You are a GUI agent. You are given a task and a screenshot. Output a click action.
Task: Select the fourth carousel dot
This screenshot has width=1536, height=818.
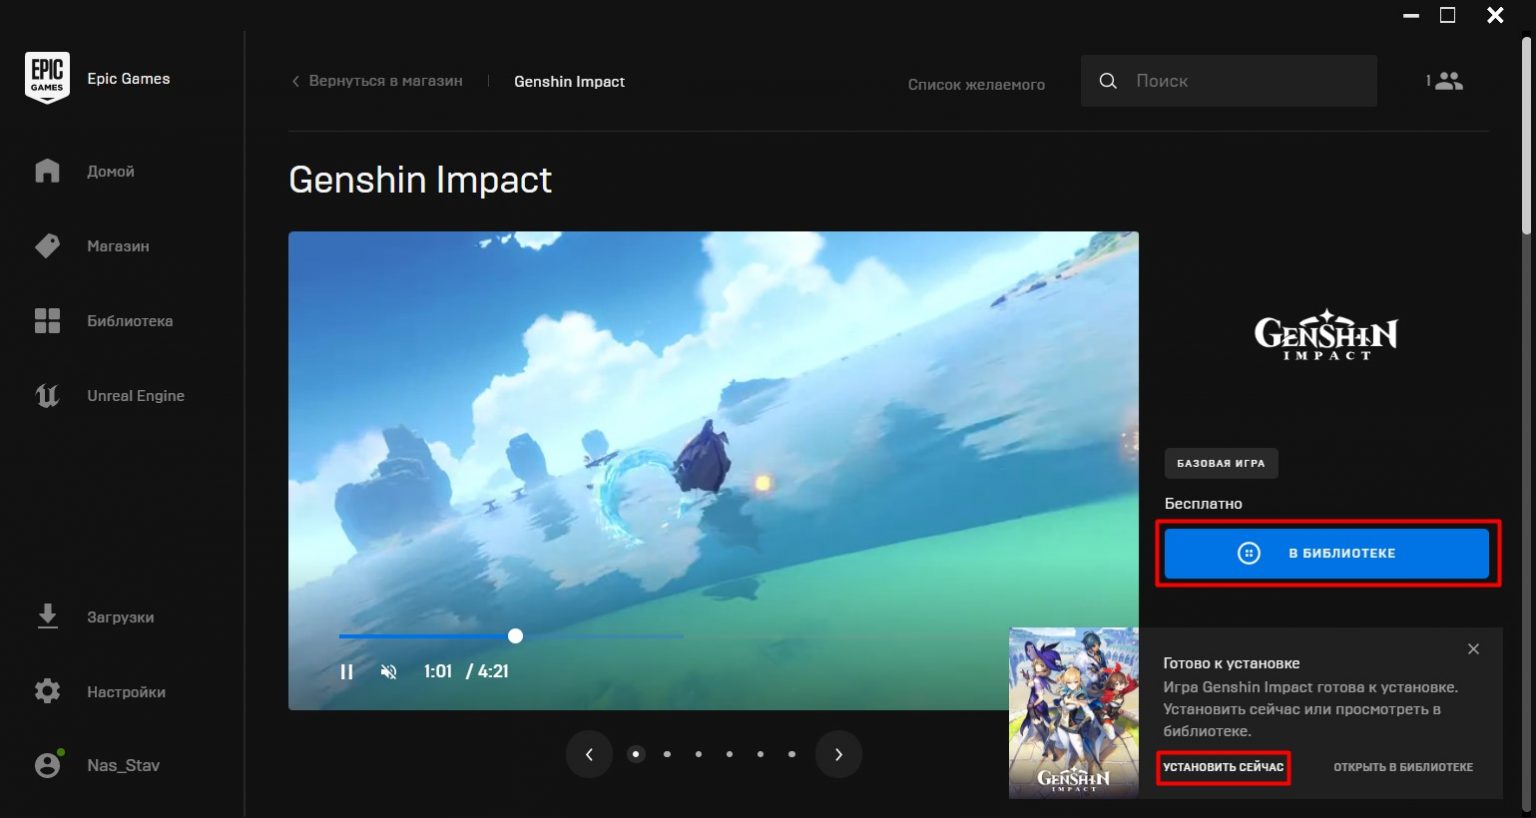[x=729, y=754]
